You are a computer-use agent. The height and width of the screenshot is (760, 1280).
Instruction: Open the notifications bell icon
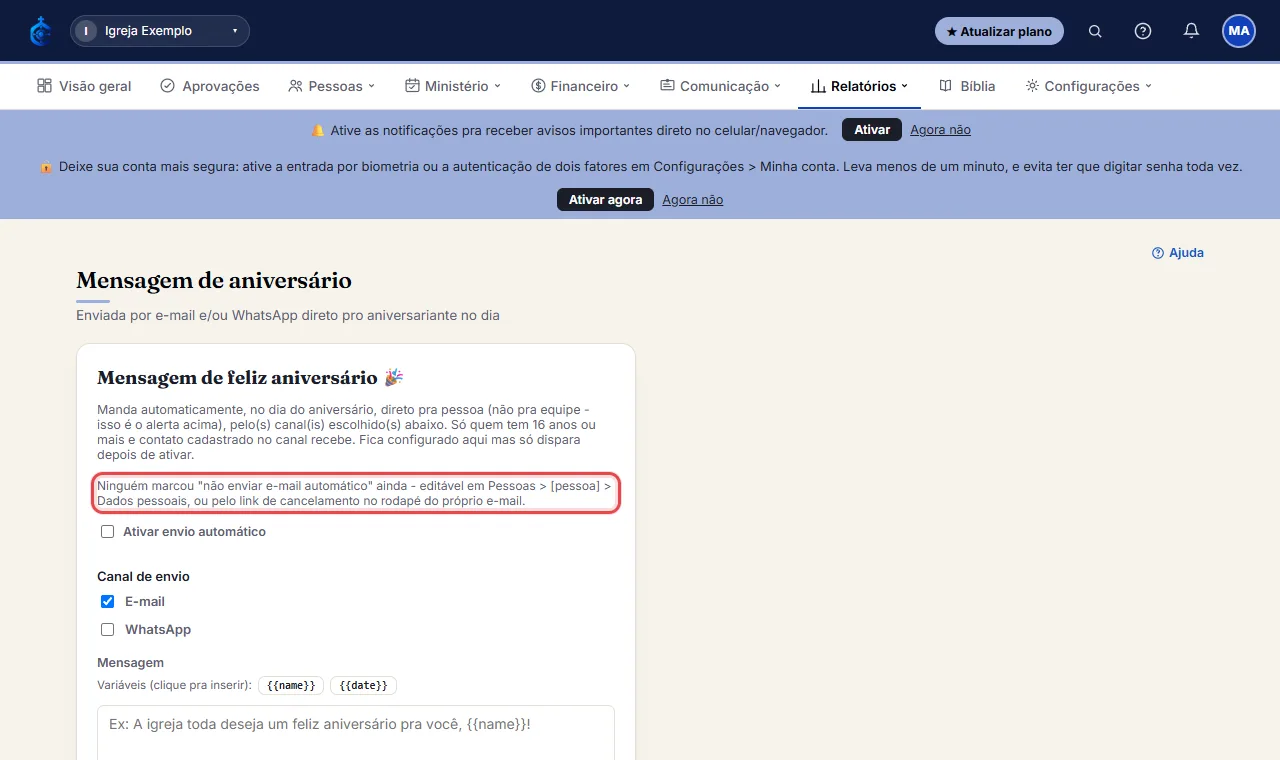point(1191,31)
